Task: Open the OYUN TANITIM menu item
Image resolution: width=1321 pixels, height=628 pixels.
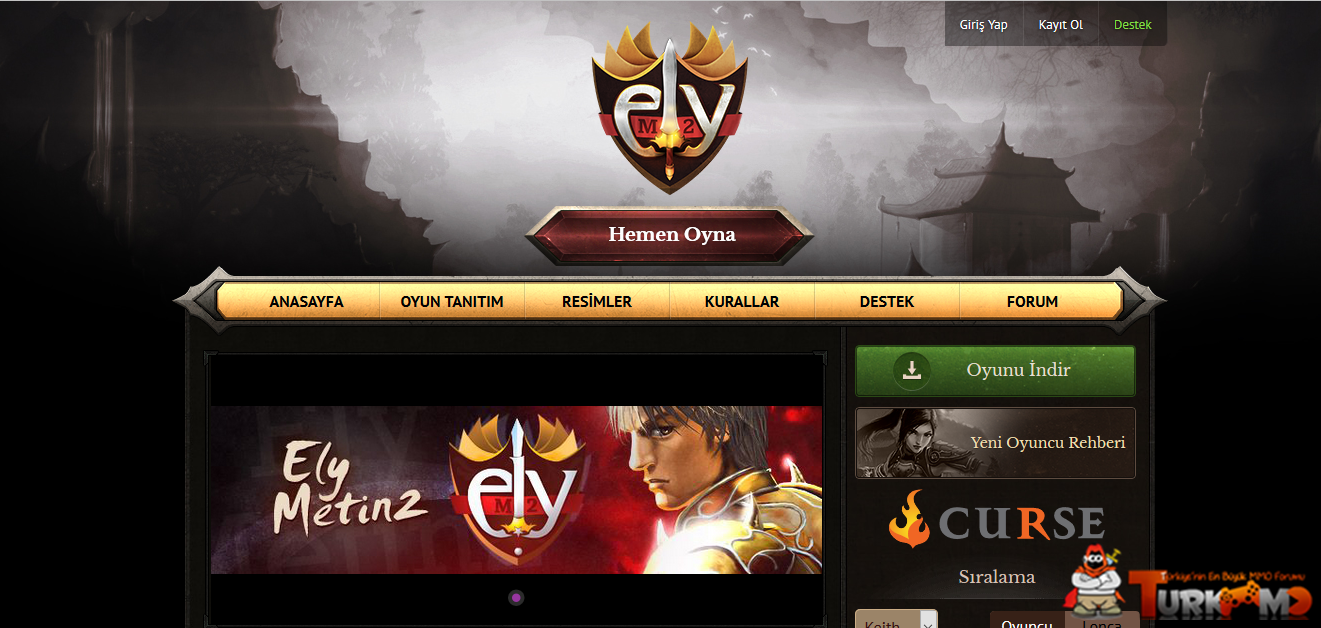Action: click(x=452, y=301)
